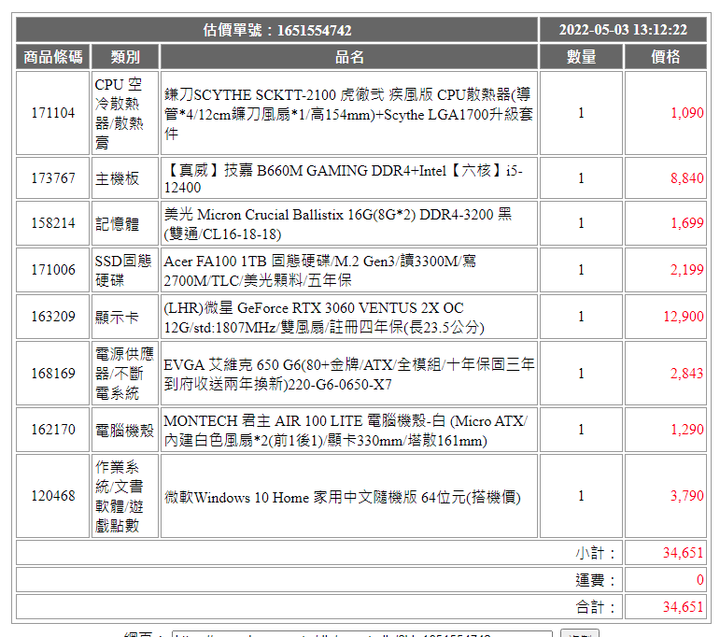
Task: Click the price 1,290
Action: 687,430
